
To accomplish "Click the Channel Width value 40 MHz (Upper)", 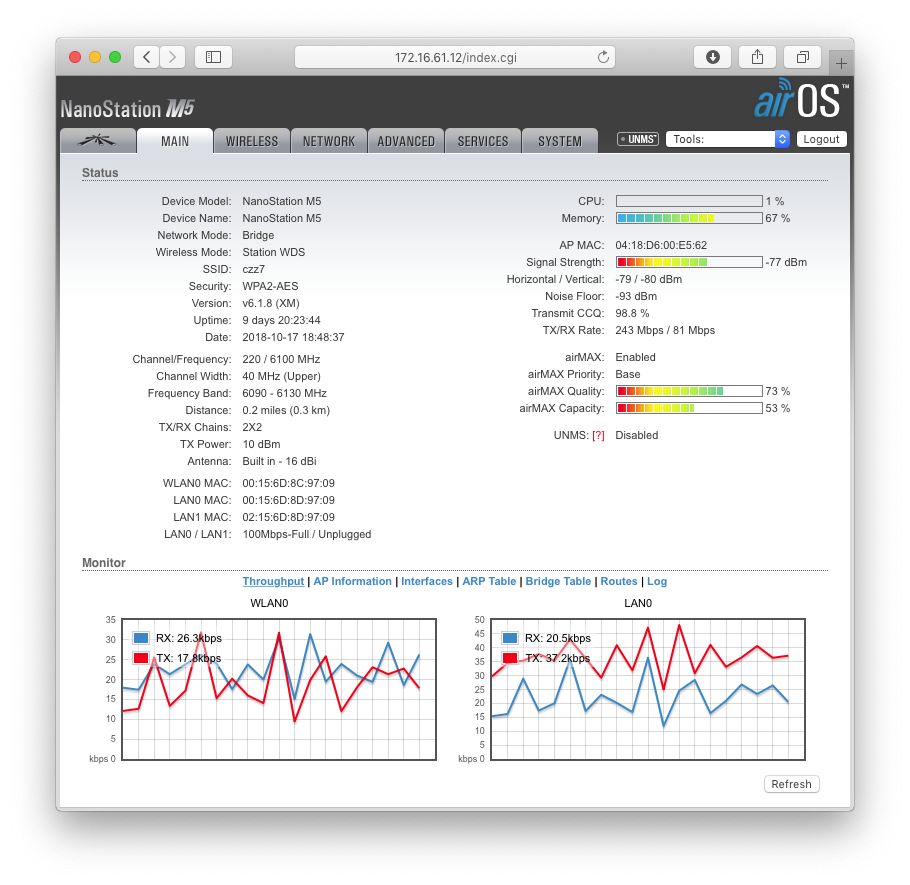I will [x=281, y=376].
